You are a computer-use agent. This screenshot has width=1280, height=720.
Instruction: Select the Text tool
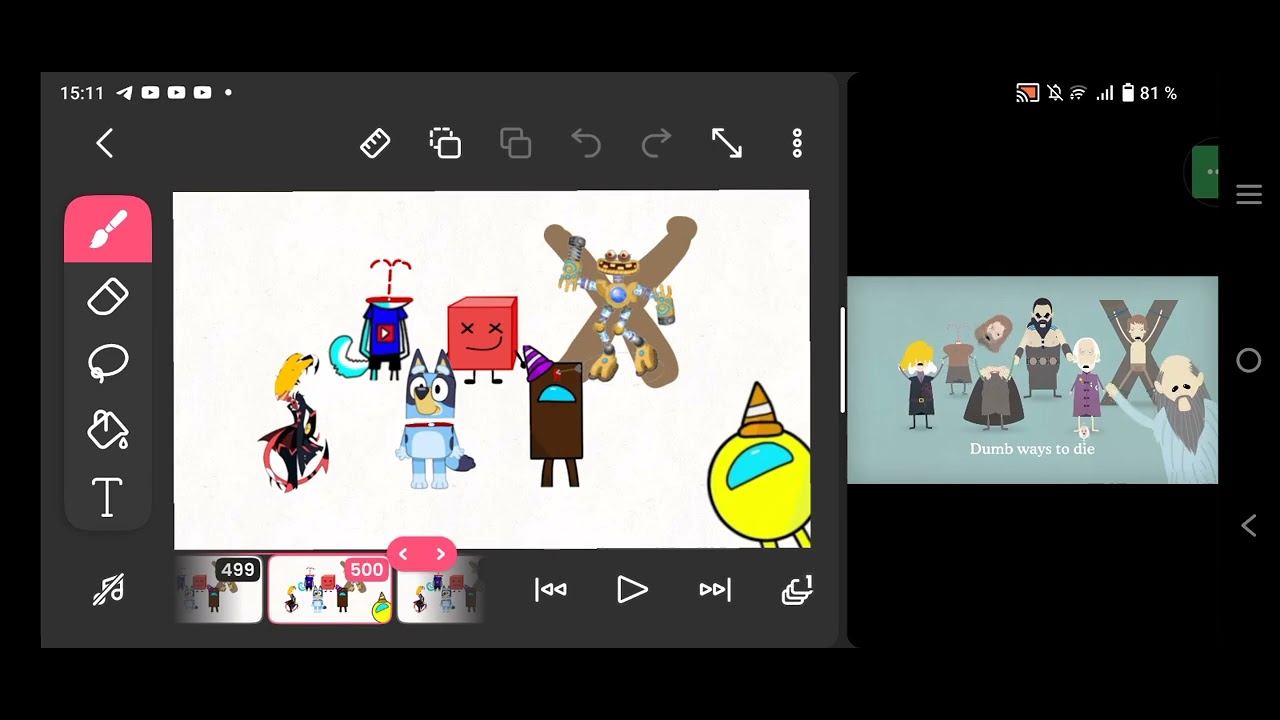108,497
